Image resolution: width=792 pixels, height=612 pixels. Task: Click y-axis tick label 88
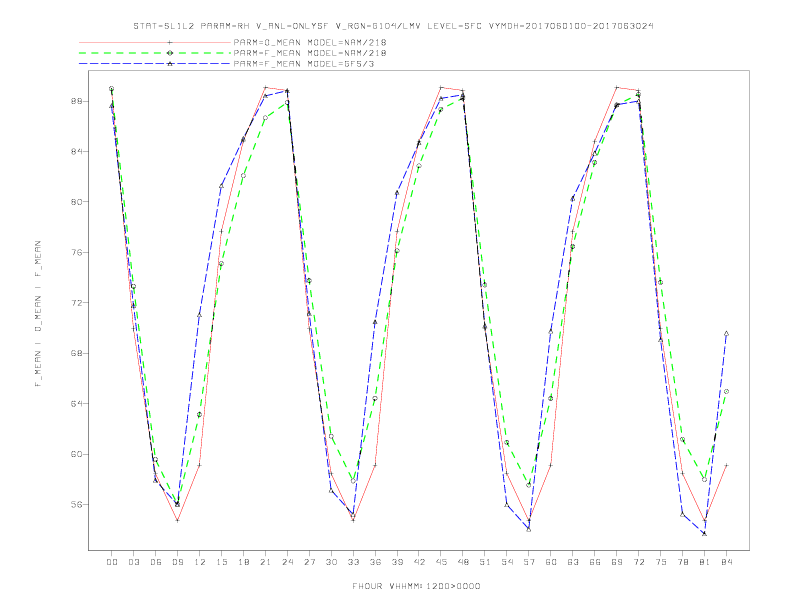click(77, 101)
